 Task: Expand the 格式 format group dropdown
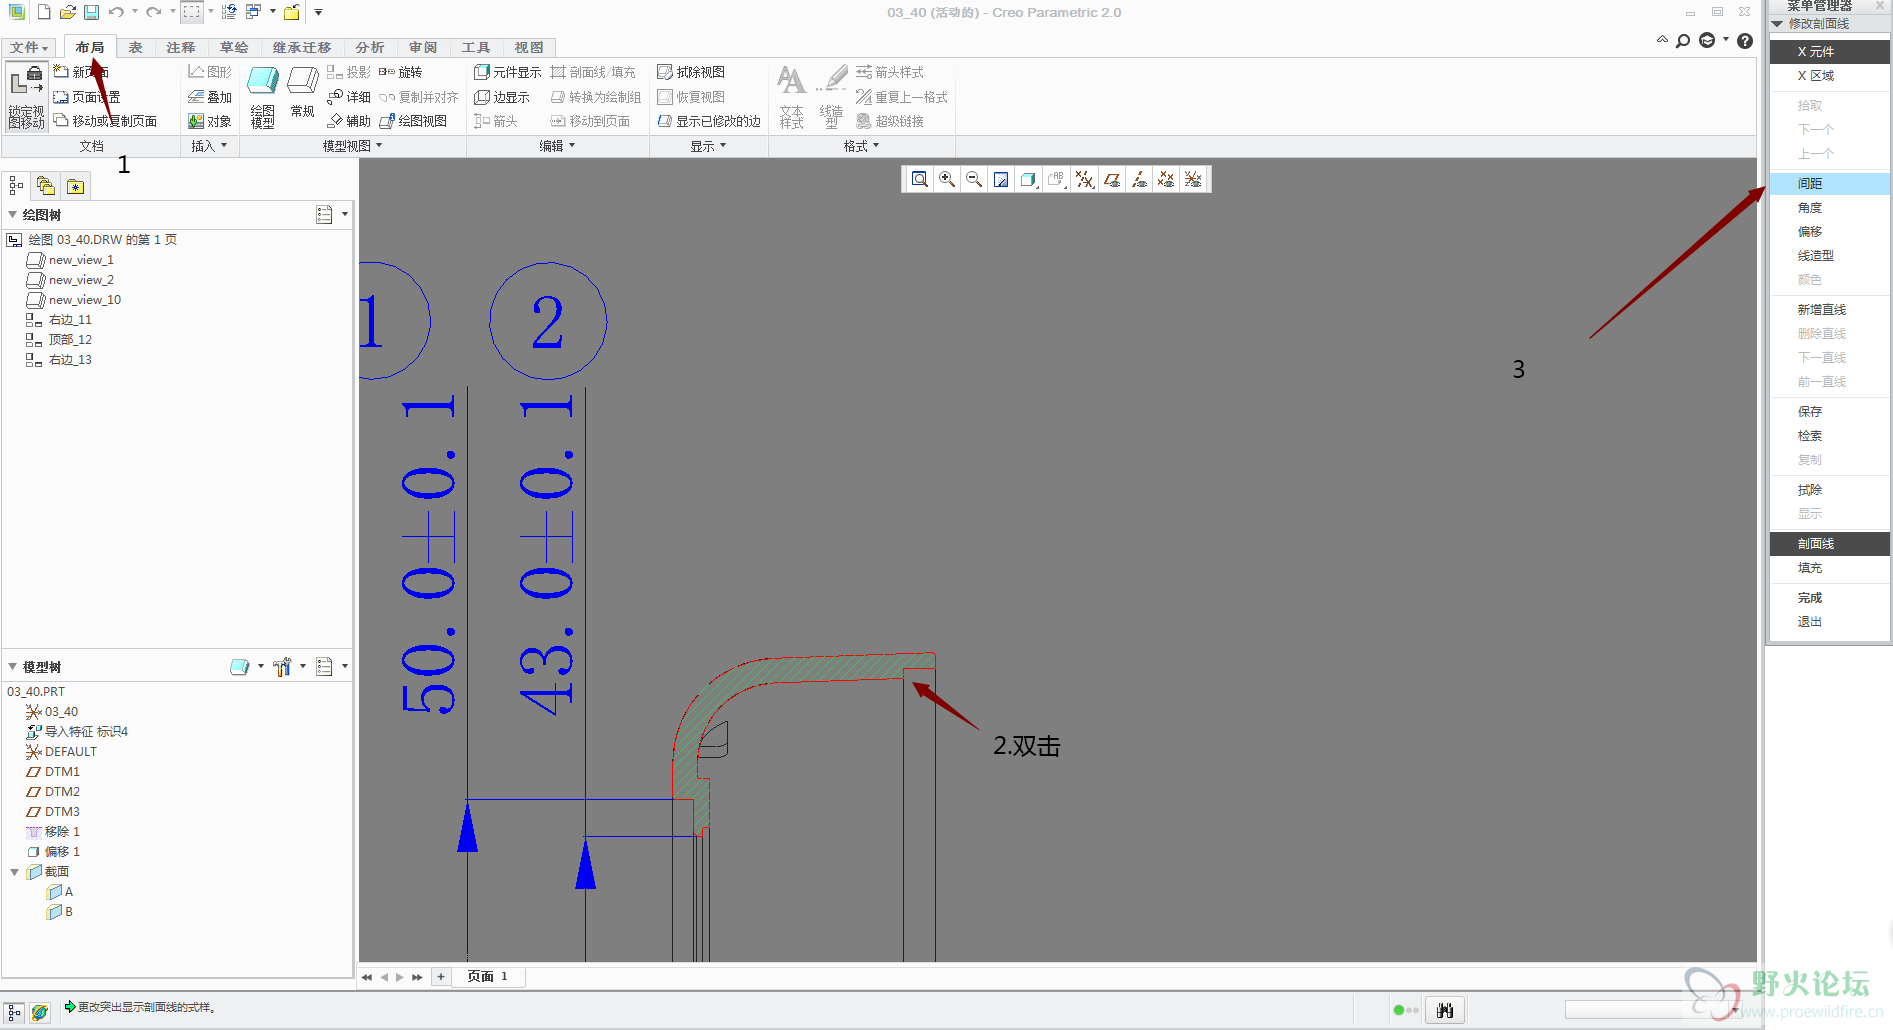click(861, 146)
